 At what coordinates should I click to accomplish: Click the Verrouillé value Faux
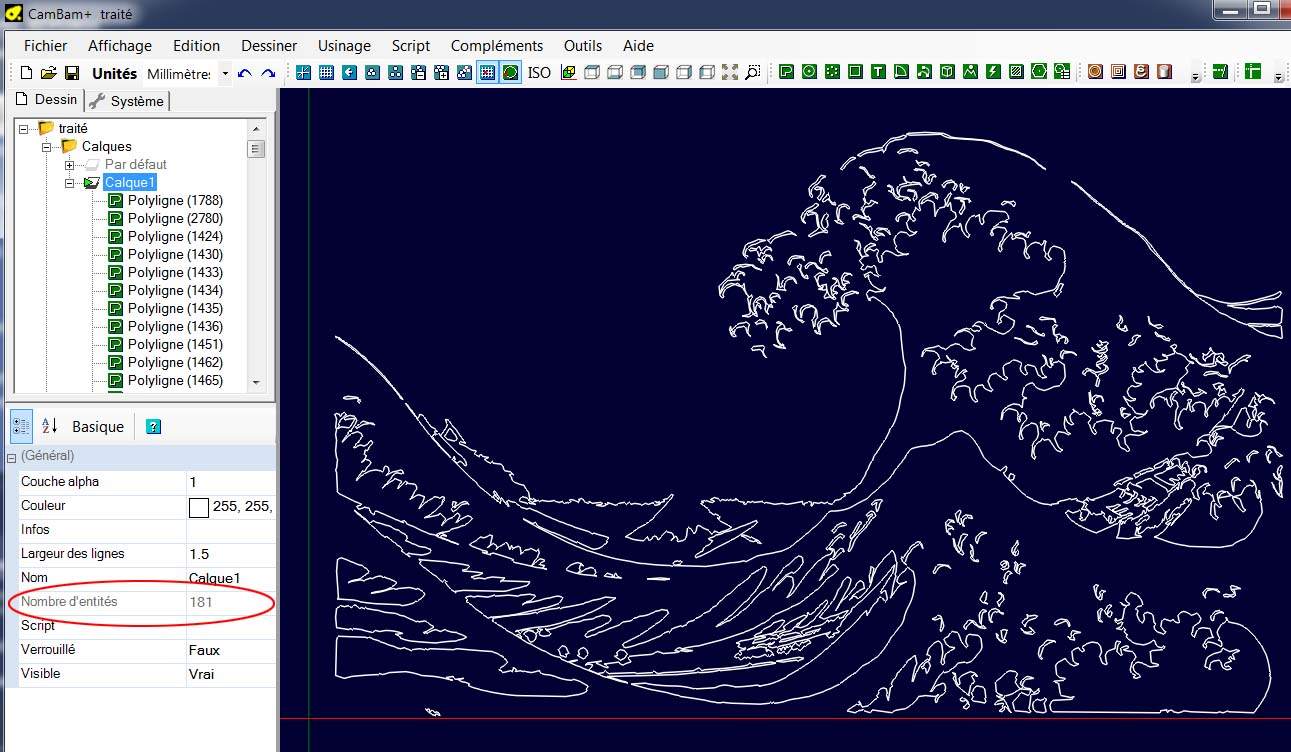[230, 650]
